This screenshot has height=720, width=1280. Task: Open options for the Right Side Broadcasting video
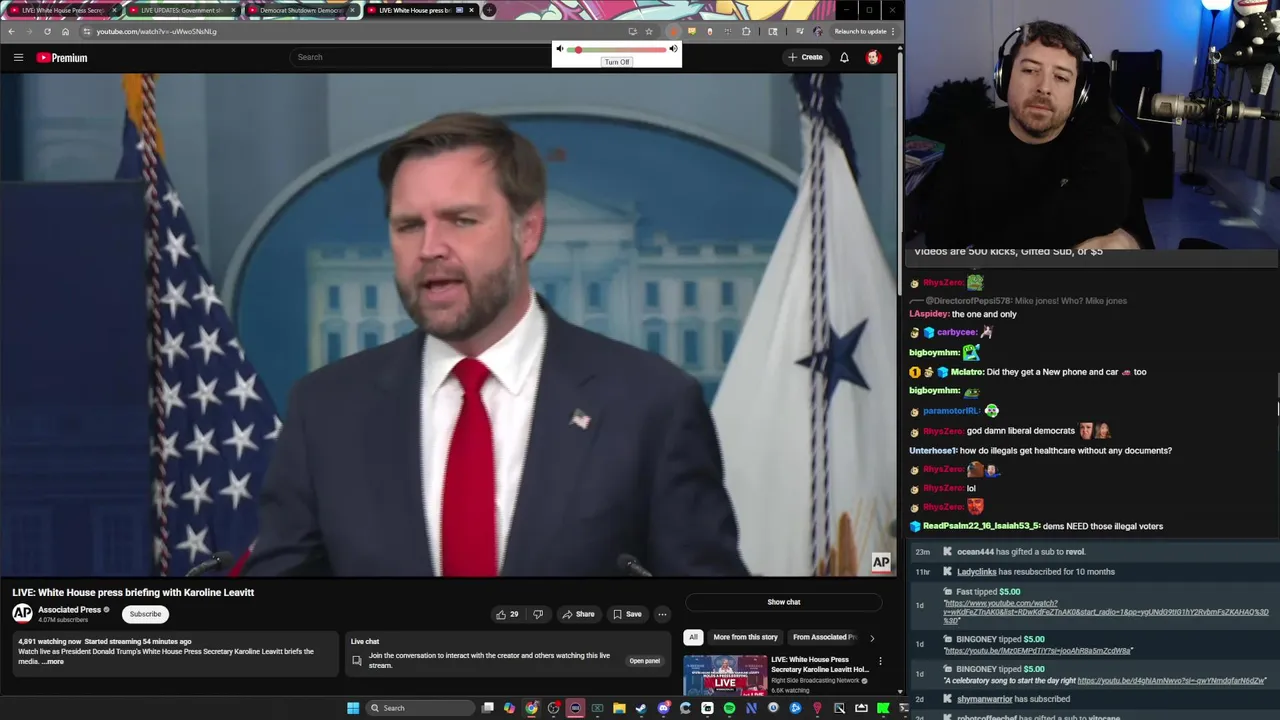pyautogui.click(x=880, y=661)
